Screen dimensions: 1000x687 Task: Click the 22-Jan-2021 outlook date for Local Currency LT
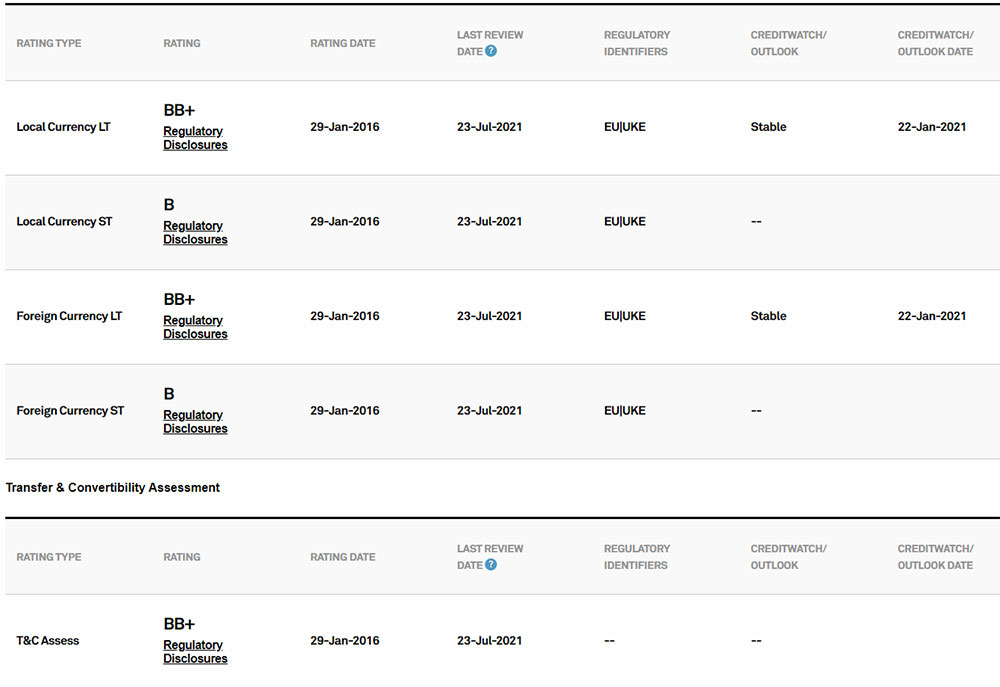(932, 127)
